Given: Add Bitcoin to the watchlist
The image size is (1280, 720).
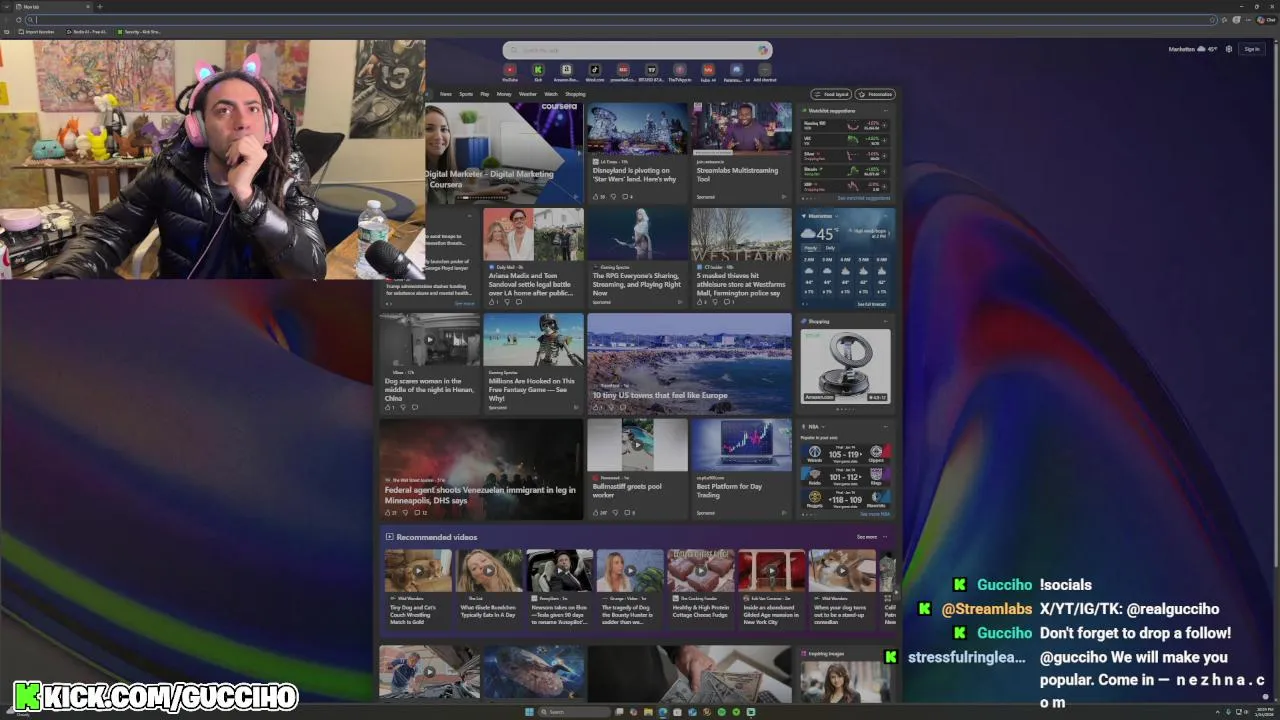Looking at the screenshot, I should [x=884, y=171].
